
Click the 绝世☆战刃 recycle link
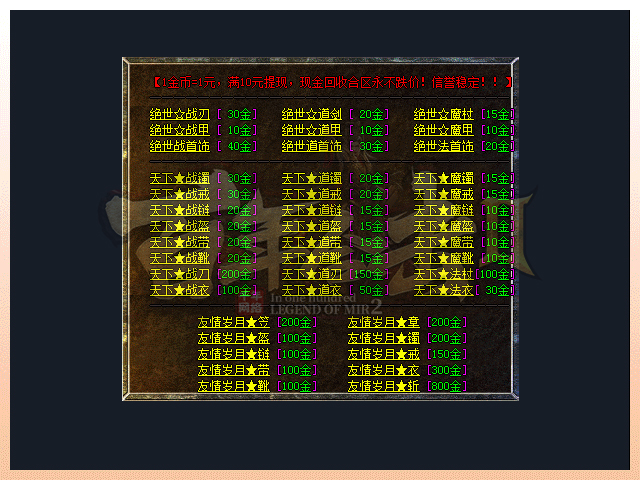tap(180, 115)
